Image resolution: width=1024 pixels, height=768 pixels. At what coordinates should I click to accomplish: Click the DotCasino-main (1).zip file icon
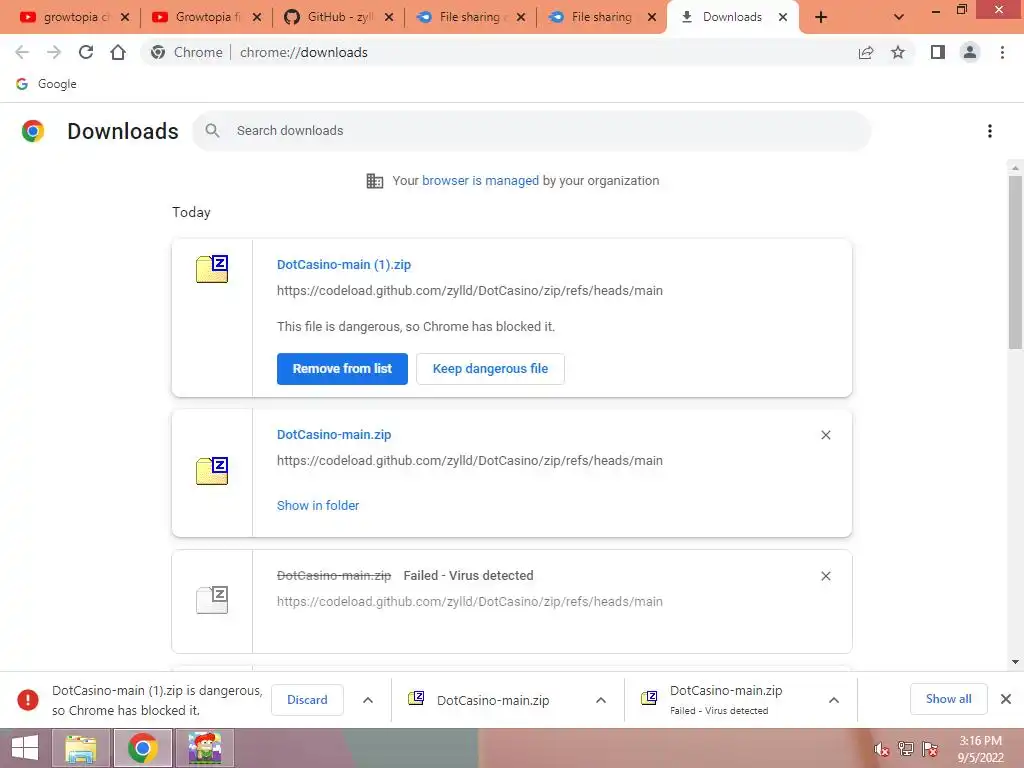click(212, 268)
